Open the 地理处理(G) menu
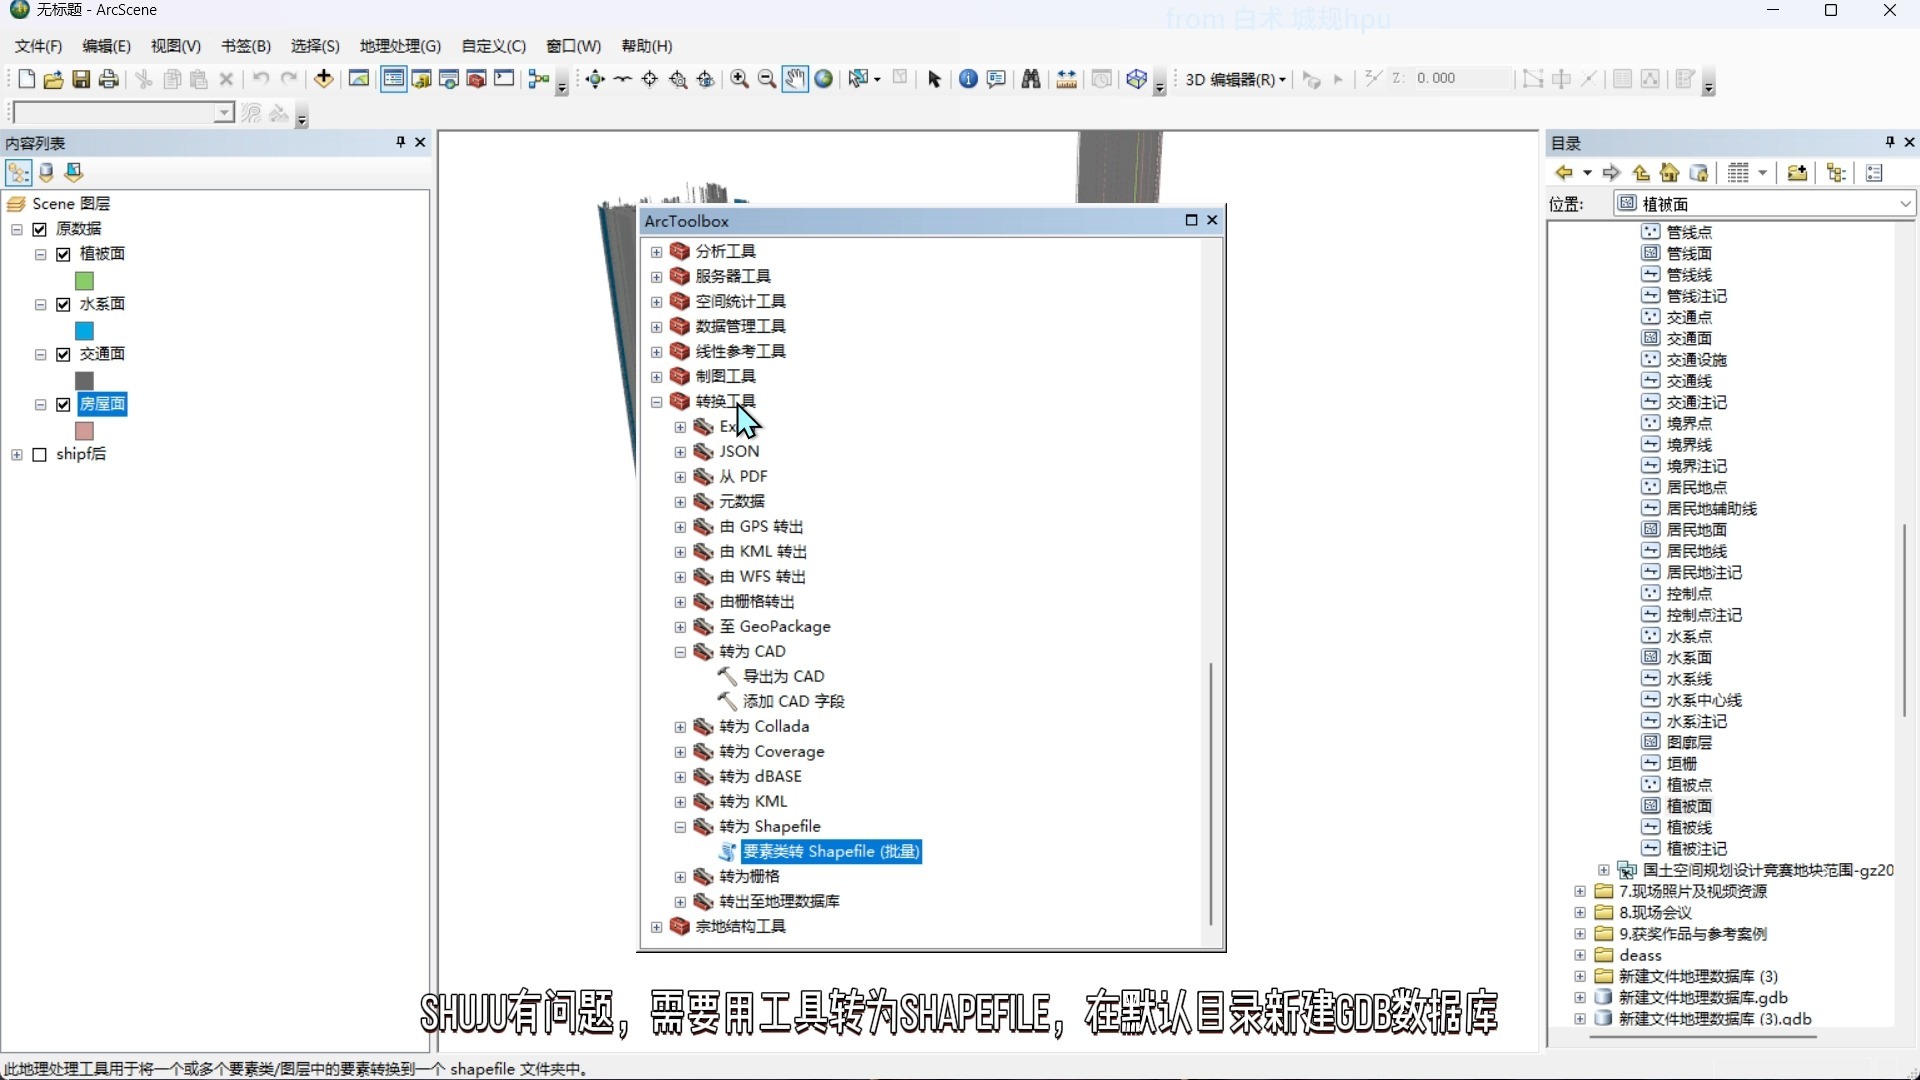 click(x=400, y=46)
